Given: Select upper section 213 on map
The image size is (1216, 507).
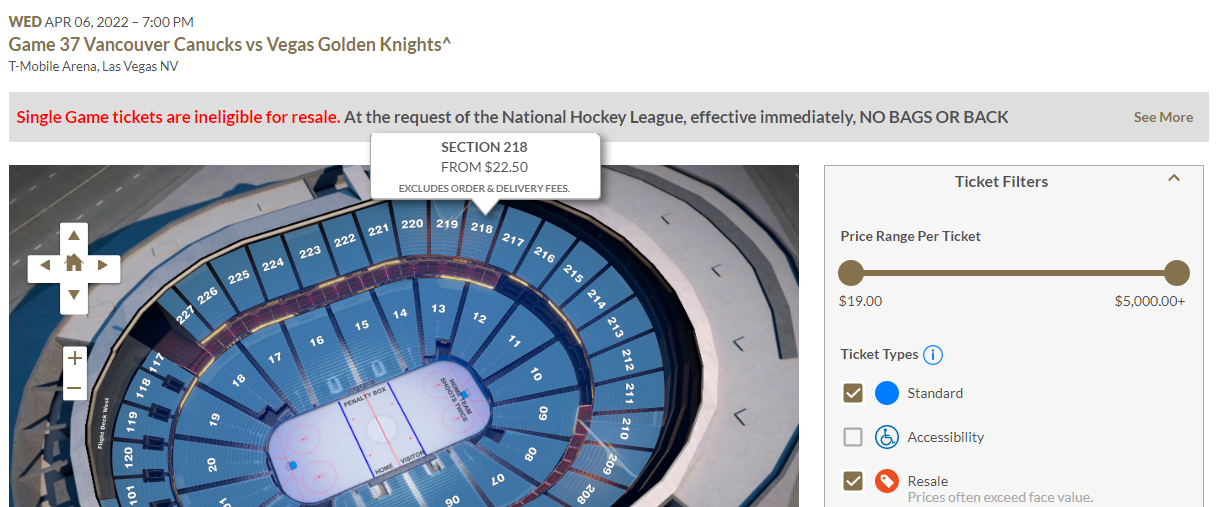Looking at the screenshot, I should coord(614,331).
